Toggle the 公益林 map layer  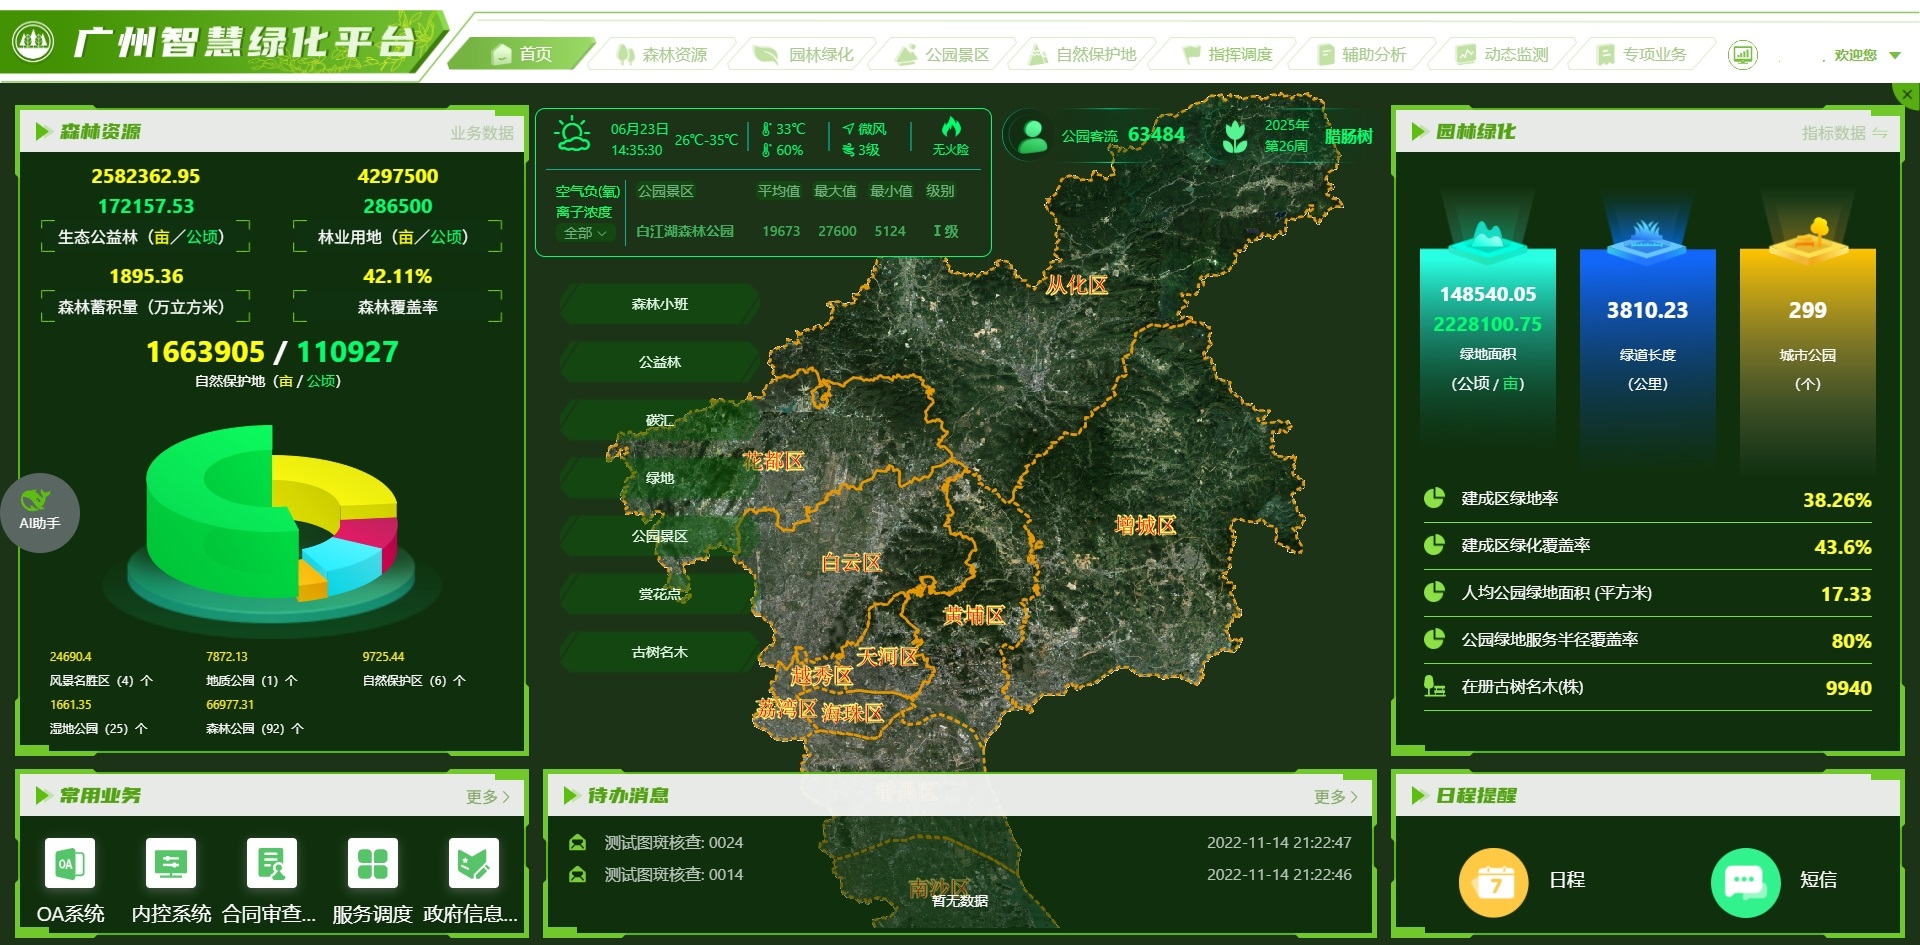click(x=660, y=362)
